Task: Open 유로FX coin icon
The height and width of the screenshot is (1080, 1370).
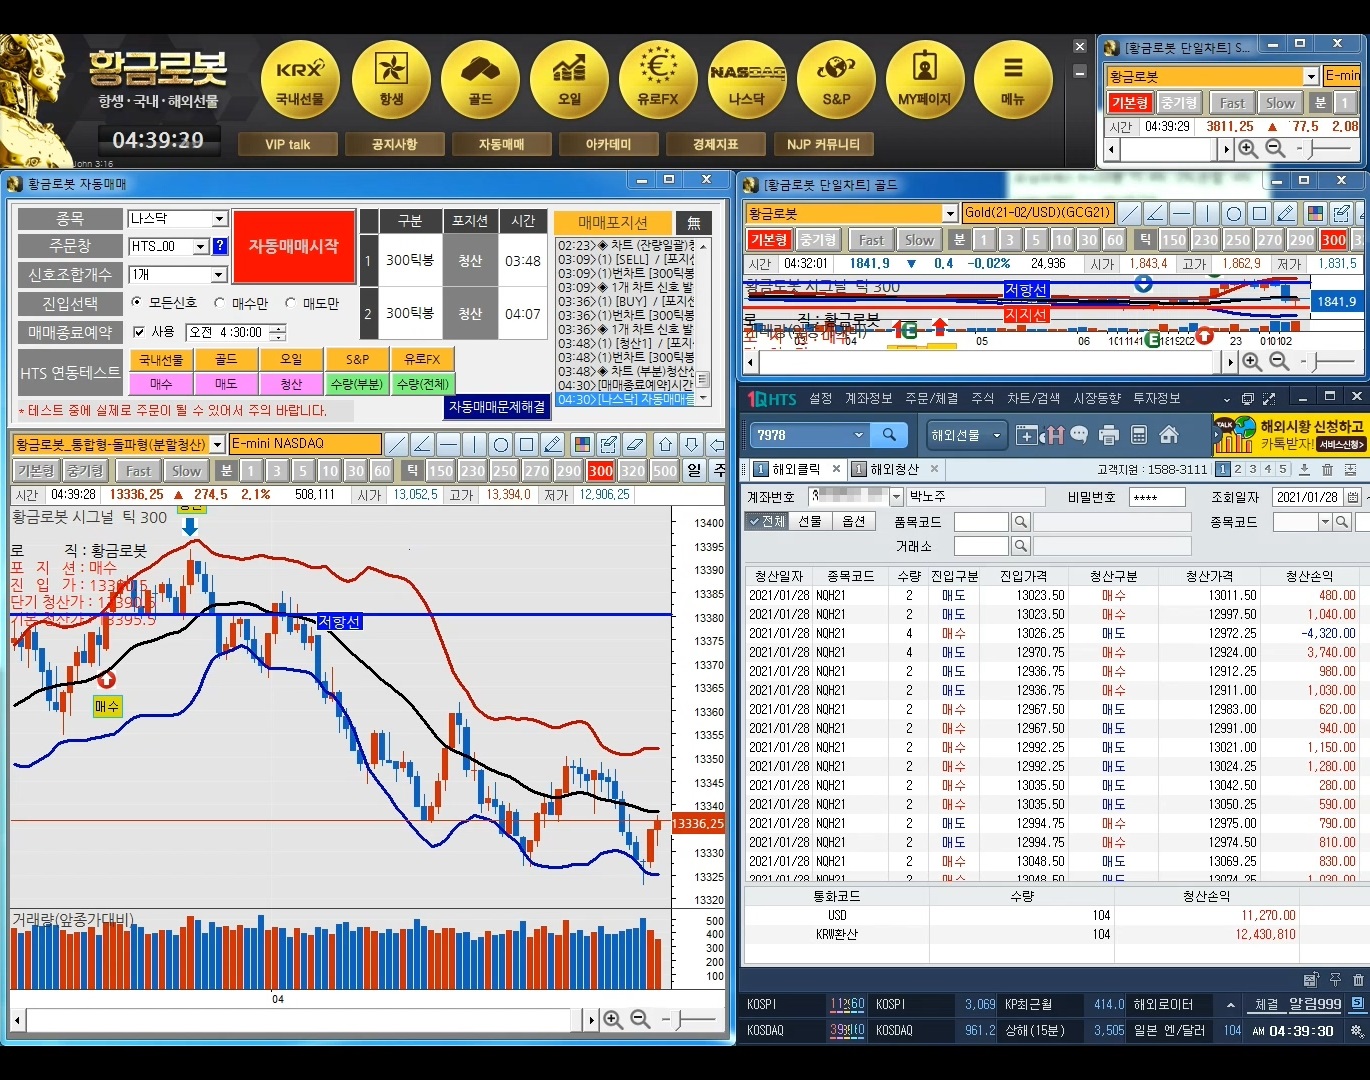Action: (658, 80)
